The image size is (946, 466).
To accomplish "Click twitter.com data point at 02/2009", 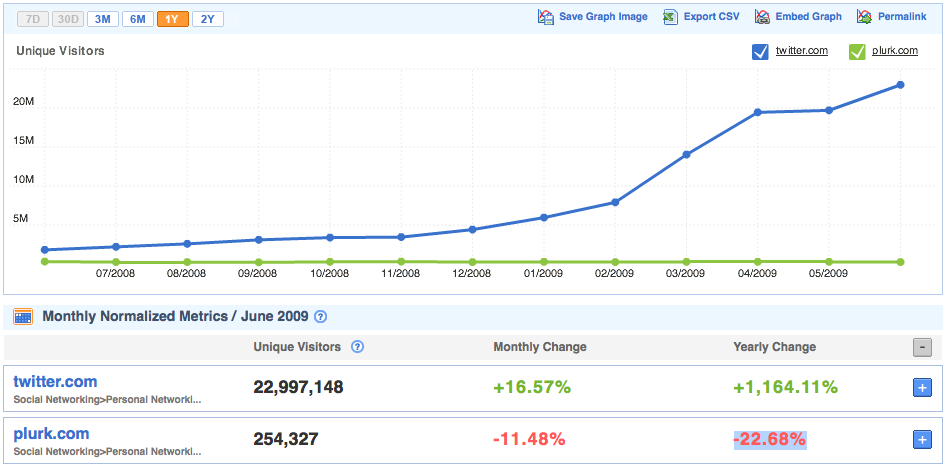I will (x=615, y=202).
